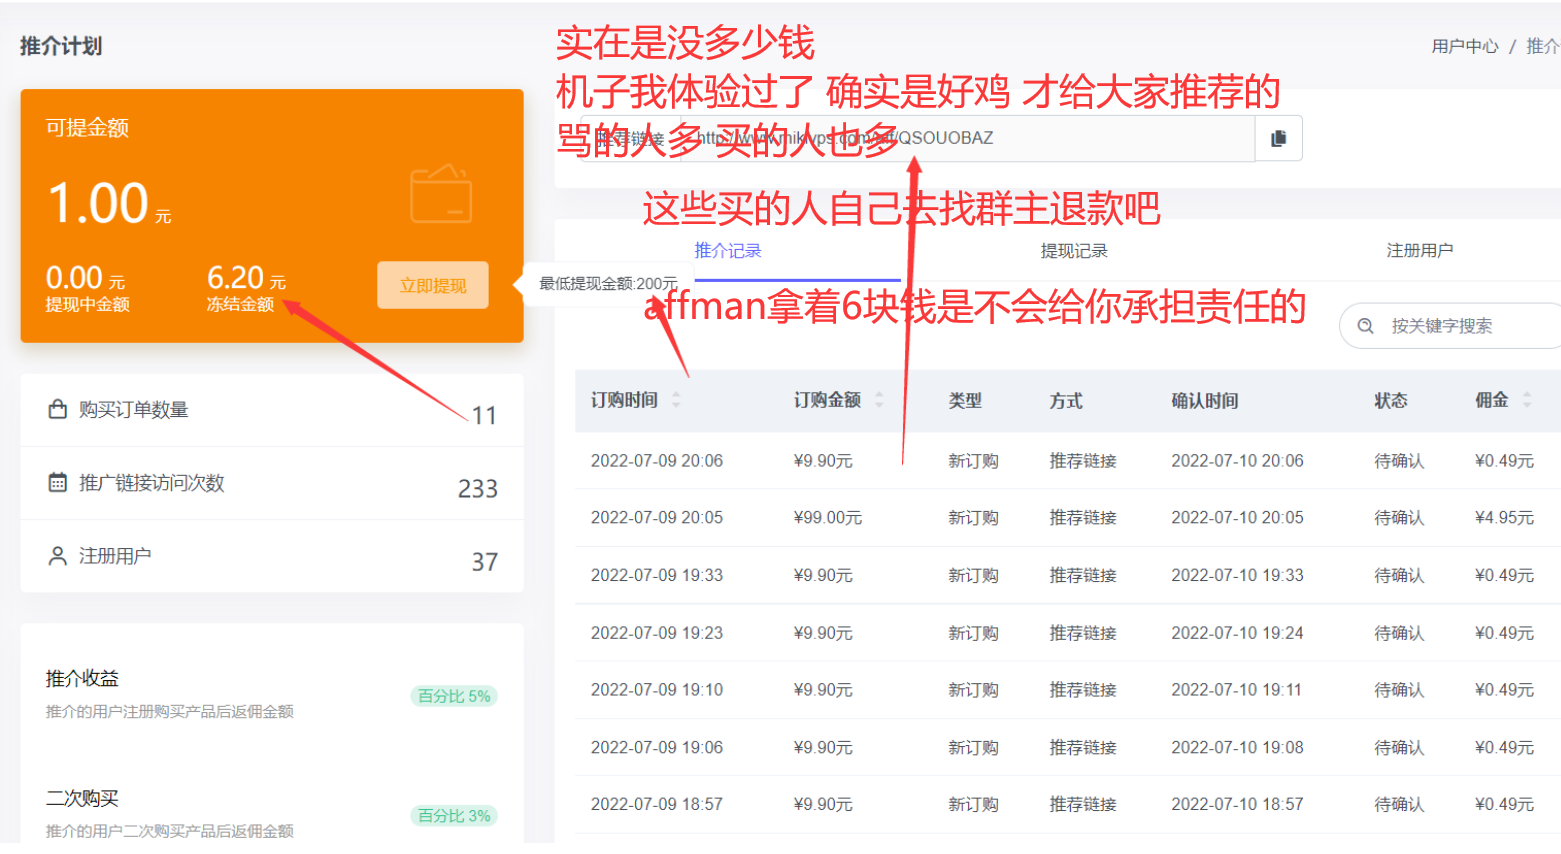This screenshot has width=1561, height=854.
Task: Click the ¥4.95元 commission value
Action: 1504,518
